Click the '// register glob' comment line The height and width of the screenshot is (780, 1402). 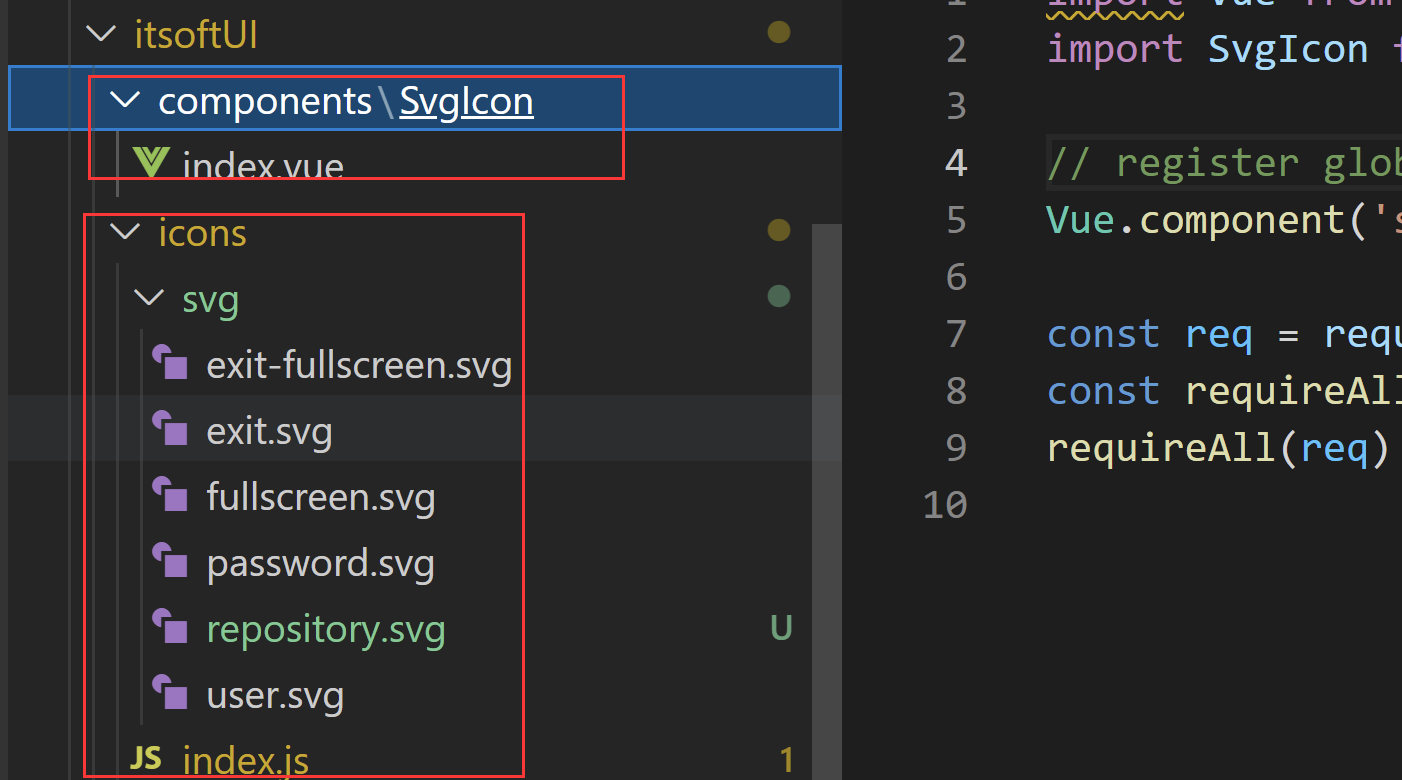tap(1224, 162)
